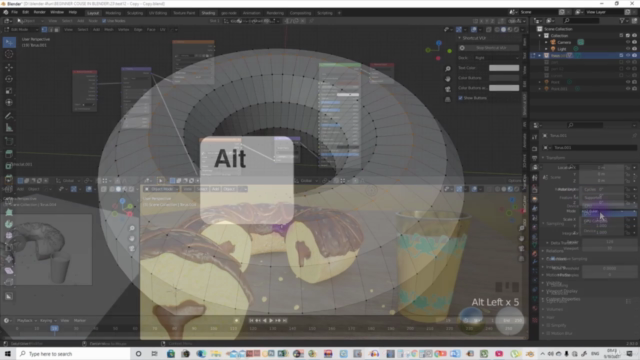The height and width of the screenshot is (360, 640).
Task: Click the outliner search field
Action: 581,20
